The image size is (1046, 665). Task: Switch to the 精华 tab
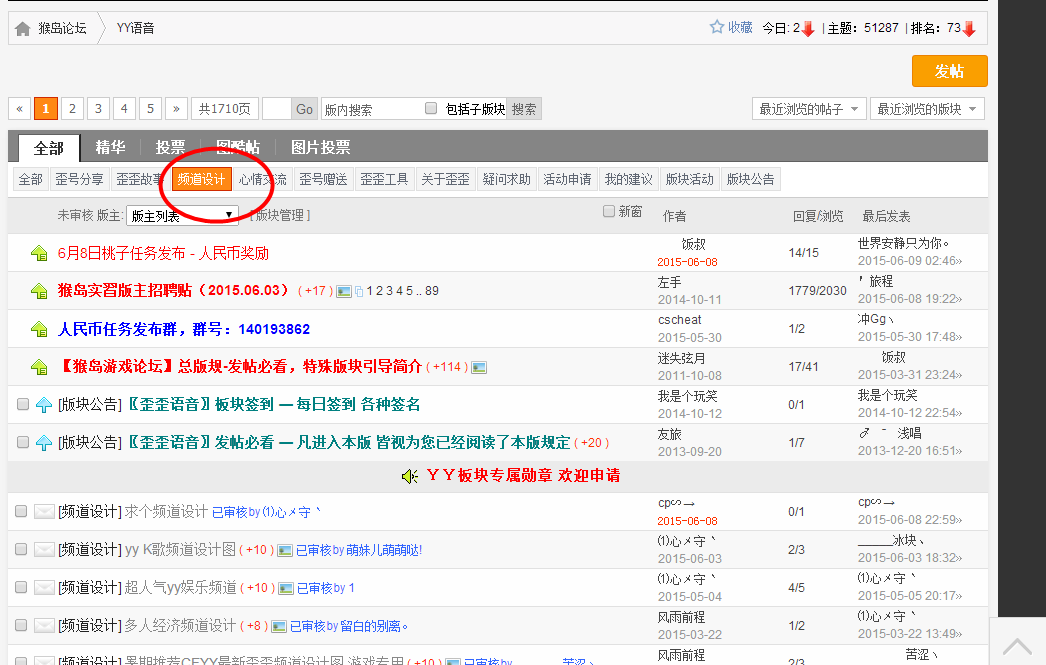click(110, 147)
